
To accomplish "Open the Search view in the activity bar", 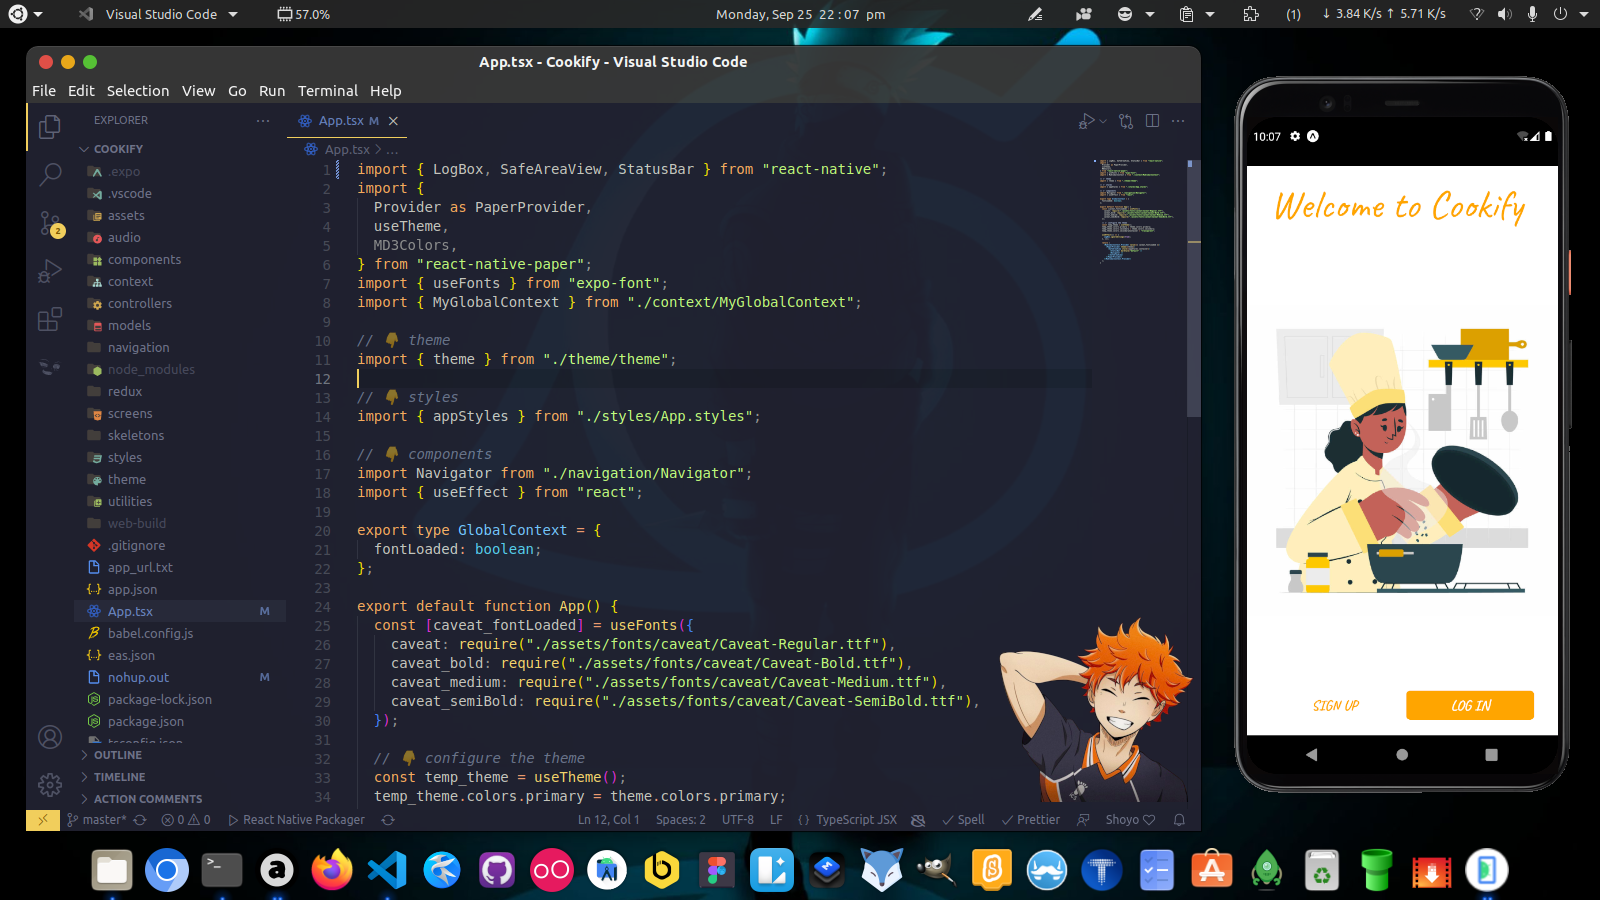I will click(x=49, y=175).
